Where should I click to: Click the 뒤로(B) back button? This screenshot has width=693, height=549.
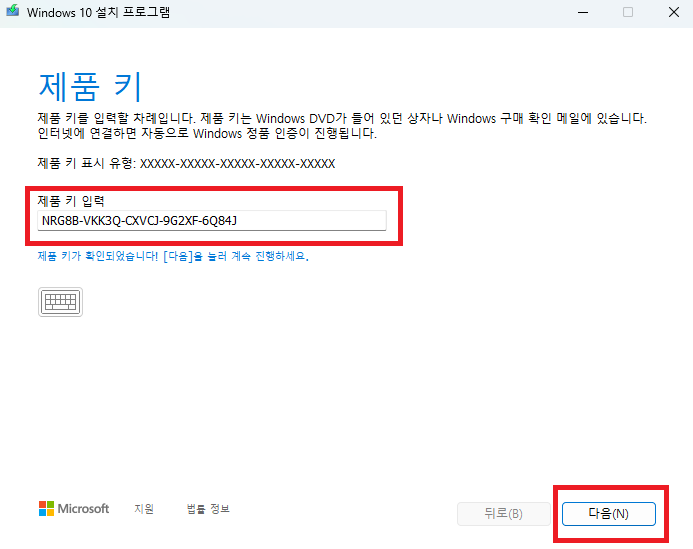pos(503,514)
